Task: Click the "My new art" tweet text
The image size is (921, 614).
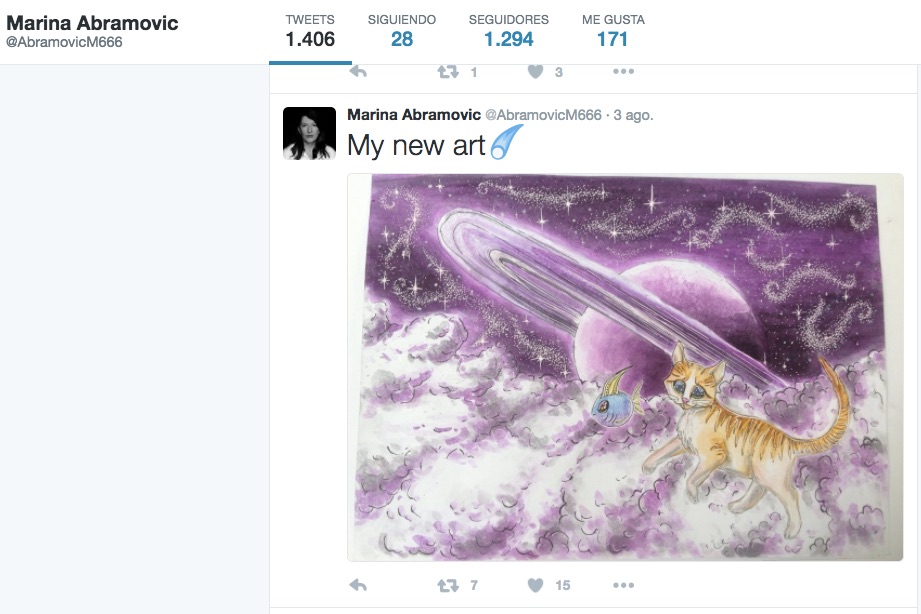Action: pos(415,146)
